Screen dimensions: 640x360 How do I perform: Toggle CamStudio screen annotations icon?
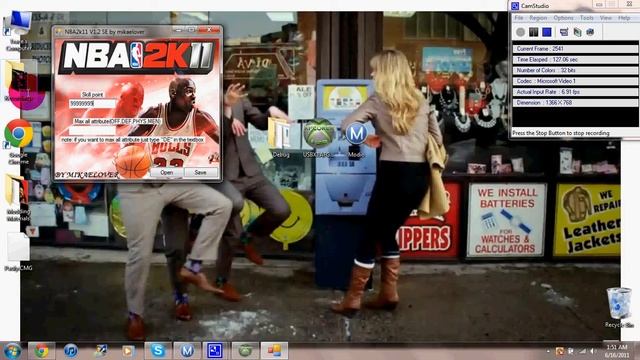(564, 32)
